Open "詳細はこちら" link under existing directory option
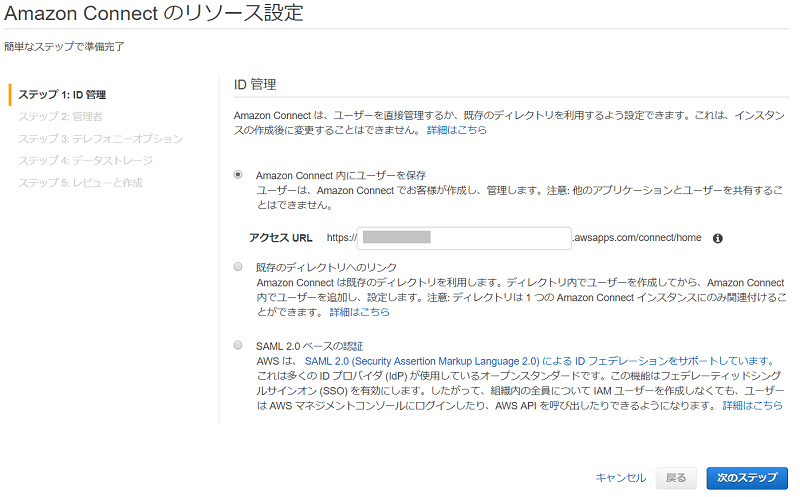The image size is (800, 497). (359, 312)
